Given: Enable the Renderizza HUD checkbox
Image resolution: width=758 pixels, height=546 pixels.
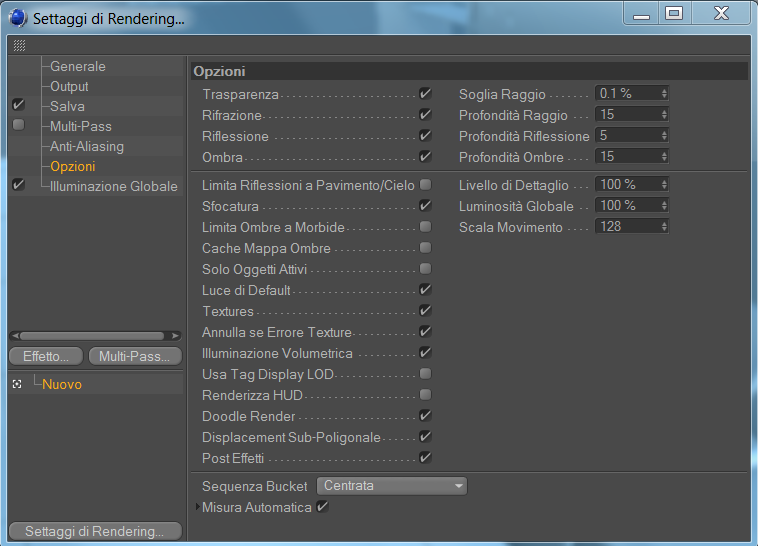Looking at the screenshot, I should pos(425,395).
